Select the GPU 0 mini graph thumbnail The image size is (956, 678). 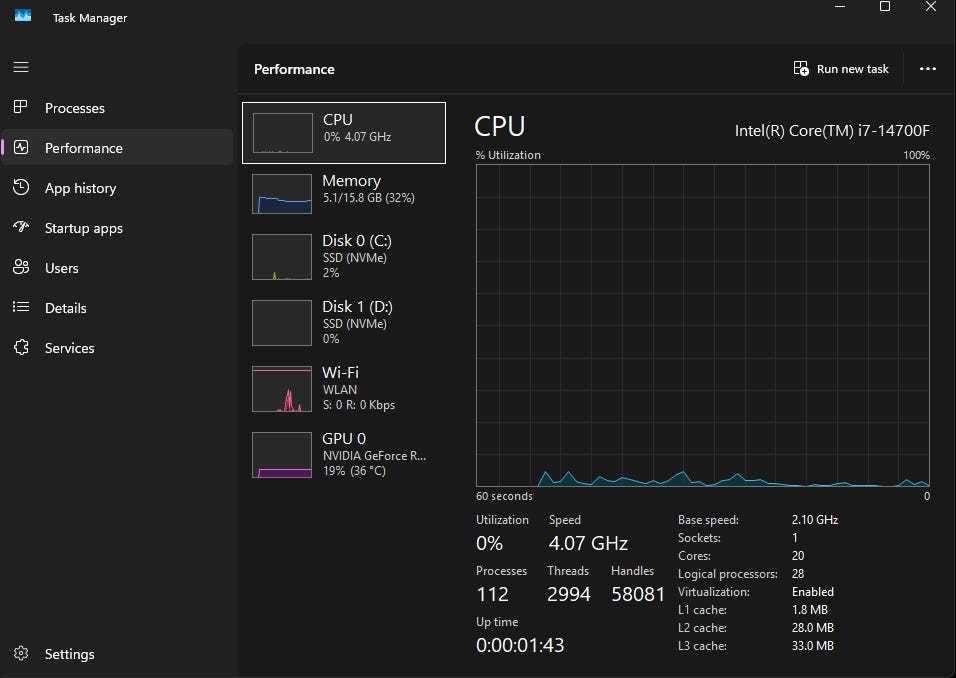(282, 455)
